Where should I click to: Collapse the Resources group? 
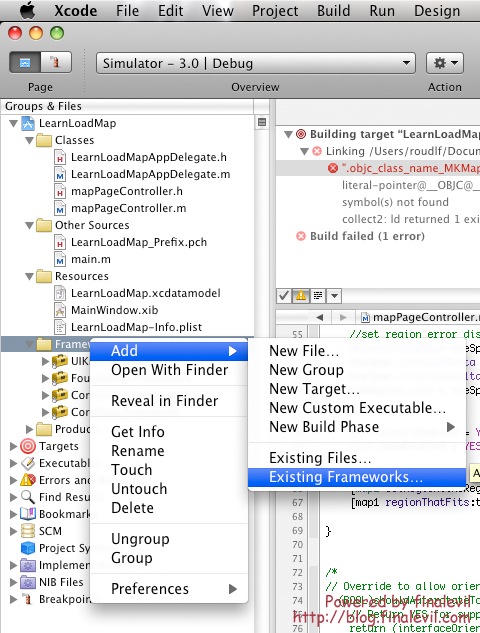click(x=29, y=277)
